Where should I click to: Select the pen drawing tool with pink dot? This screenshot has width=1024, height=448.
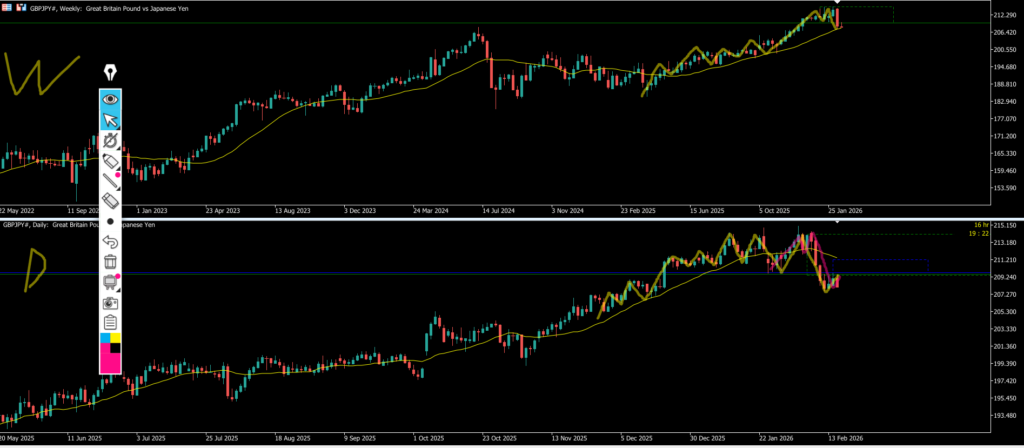click(111, 181)
